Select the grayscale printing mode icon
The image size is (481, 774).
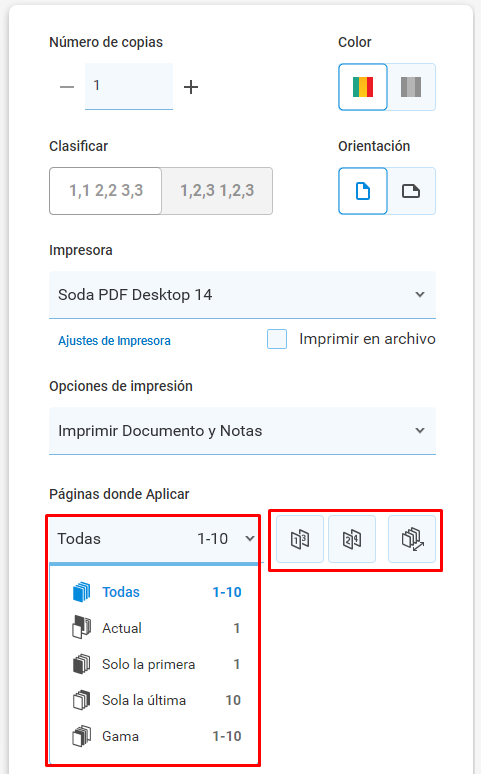tap(411, 87)
